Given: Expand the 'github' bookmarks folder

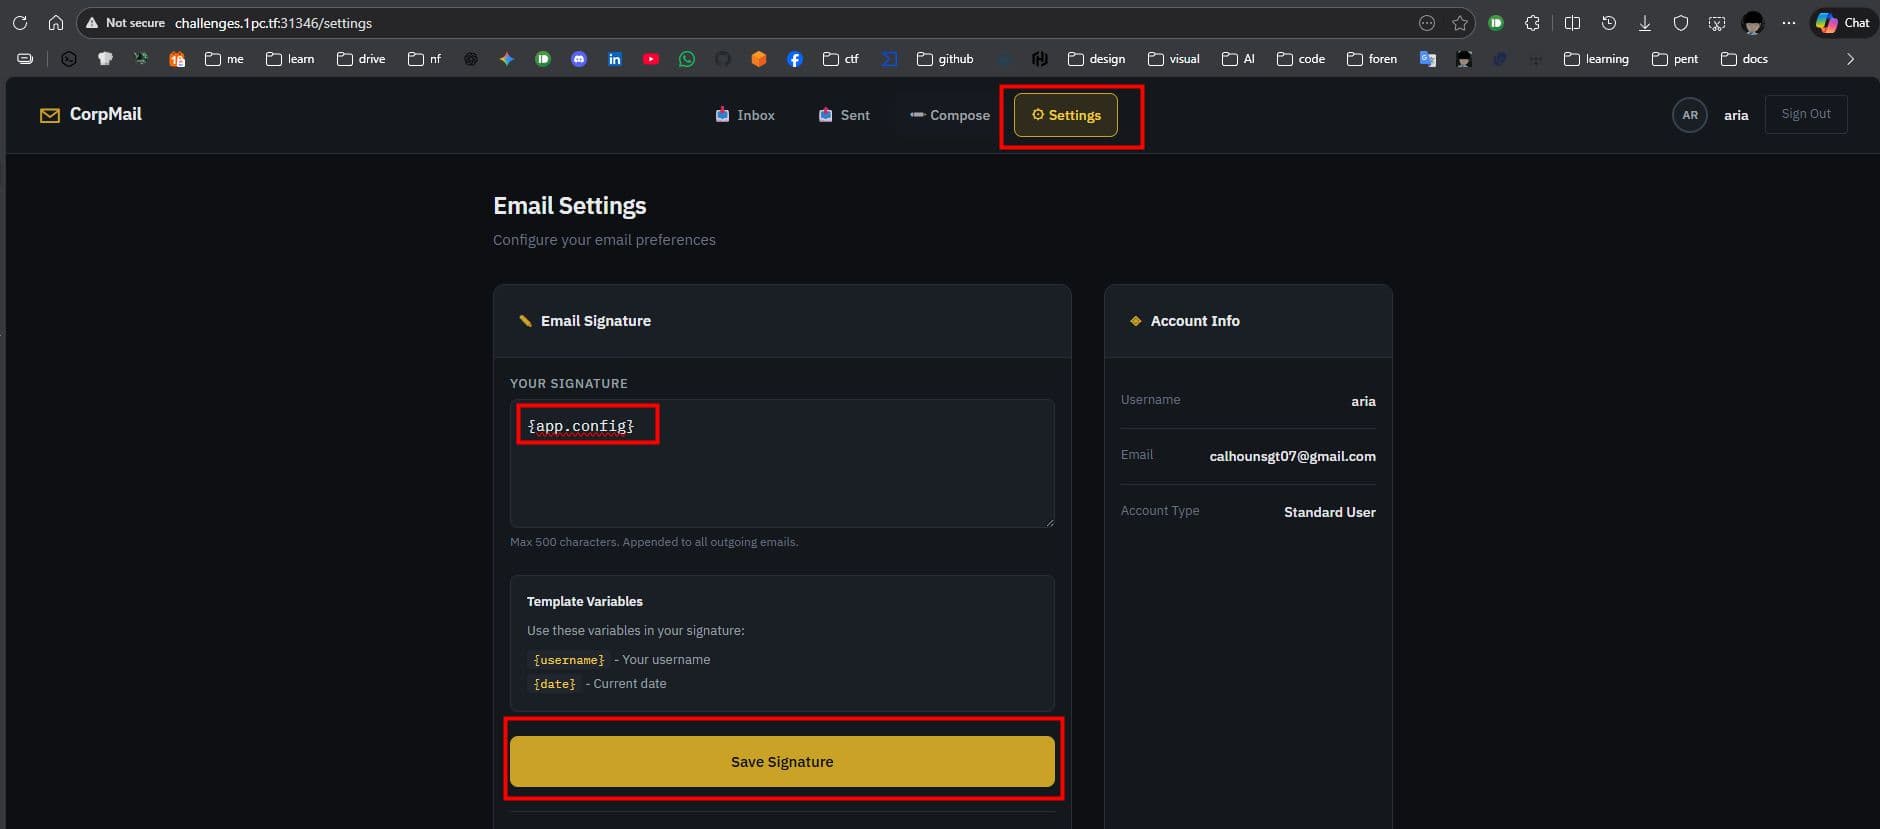Looking at the screenshot, I should point(945,59).
